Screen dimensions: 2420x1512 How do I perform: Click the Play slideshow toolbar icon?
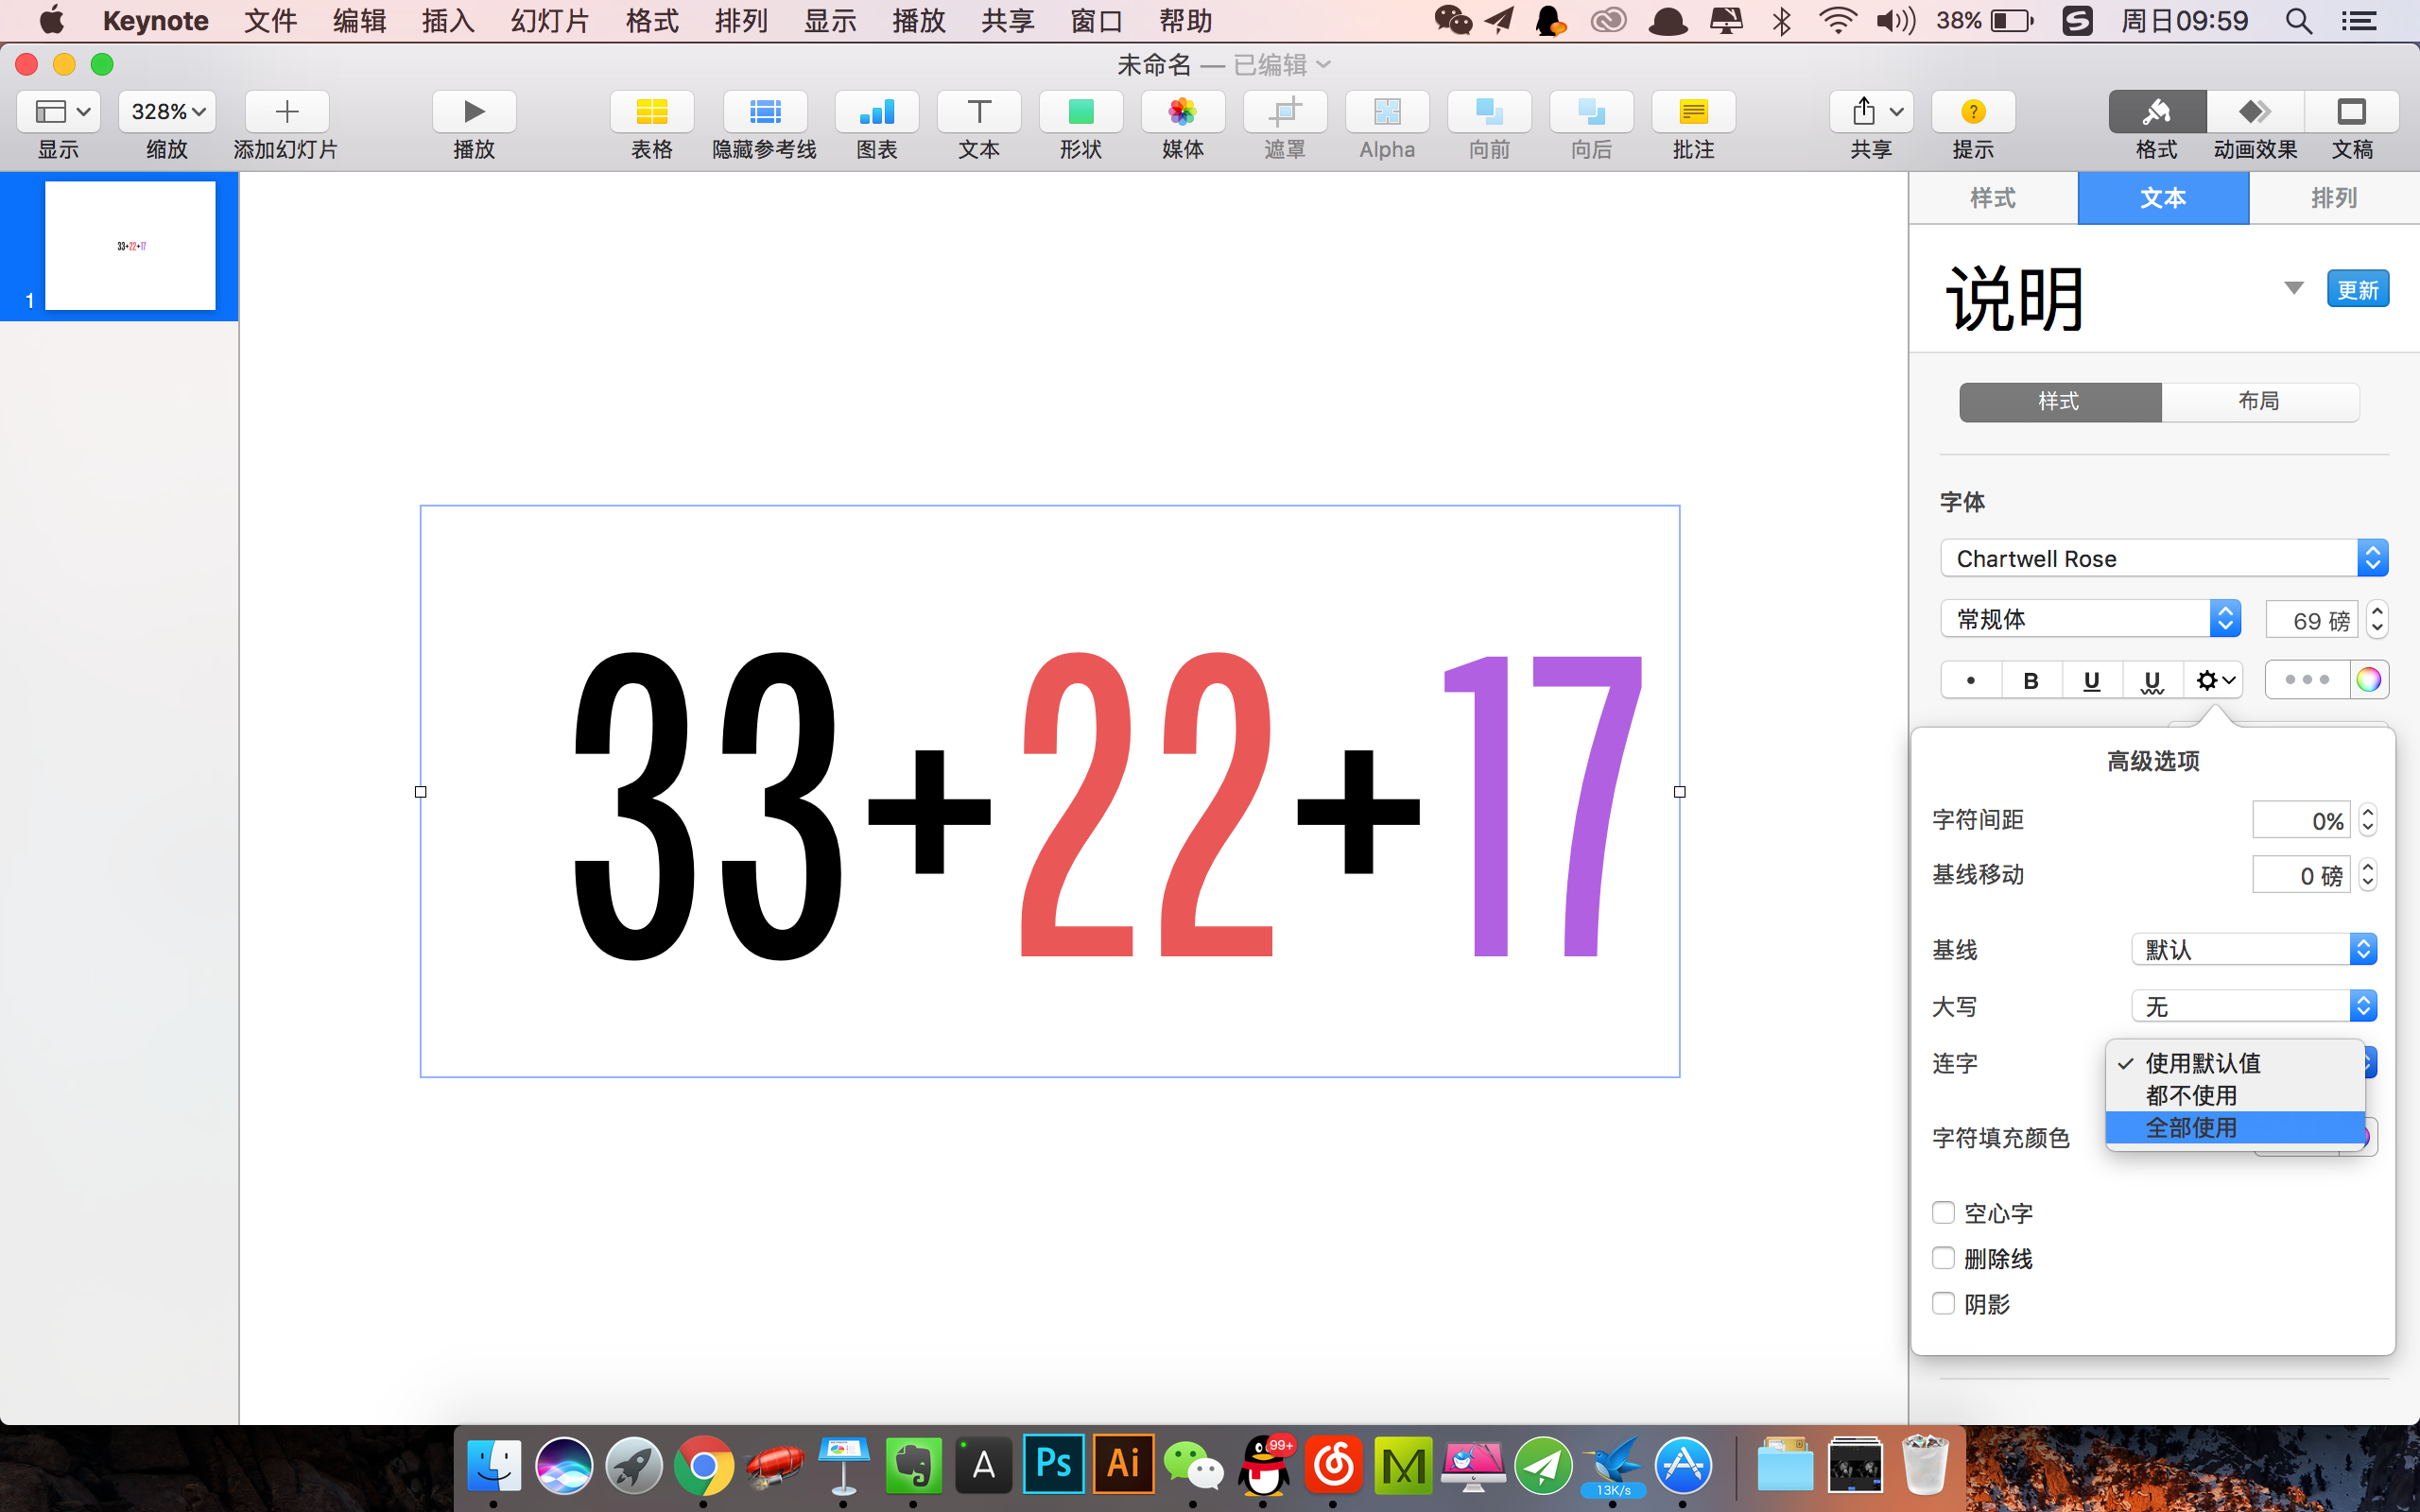tap(474, 112)
